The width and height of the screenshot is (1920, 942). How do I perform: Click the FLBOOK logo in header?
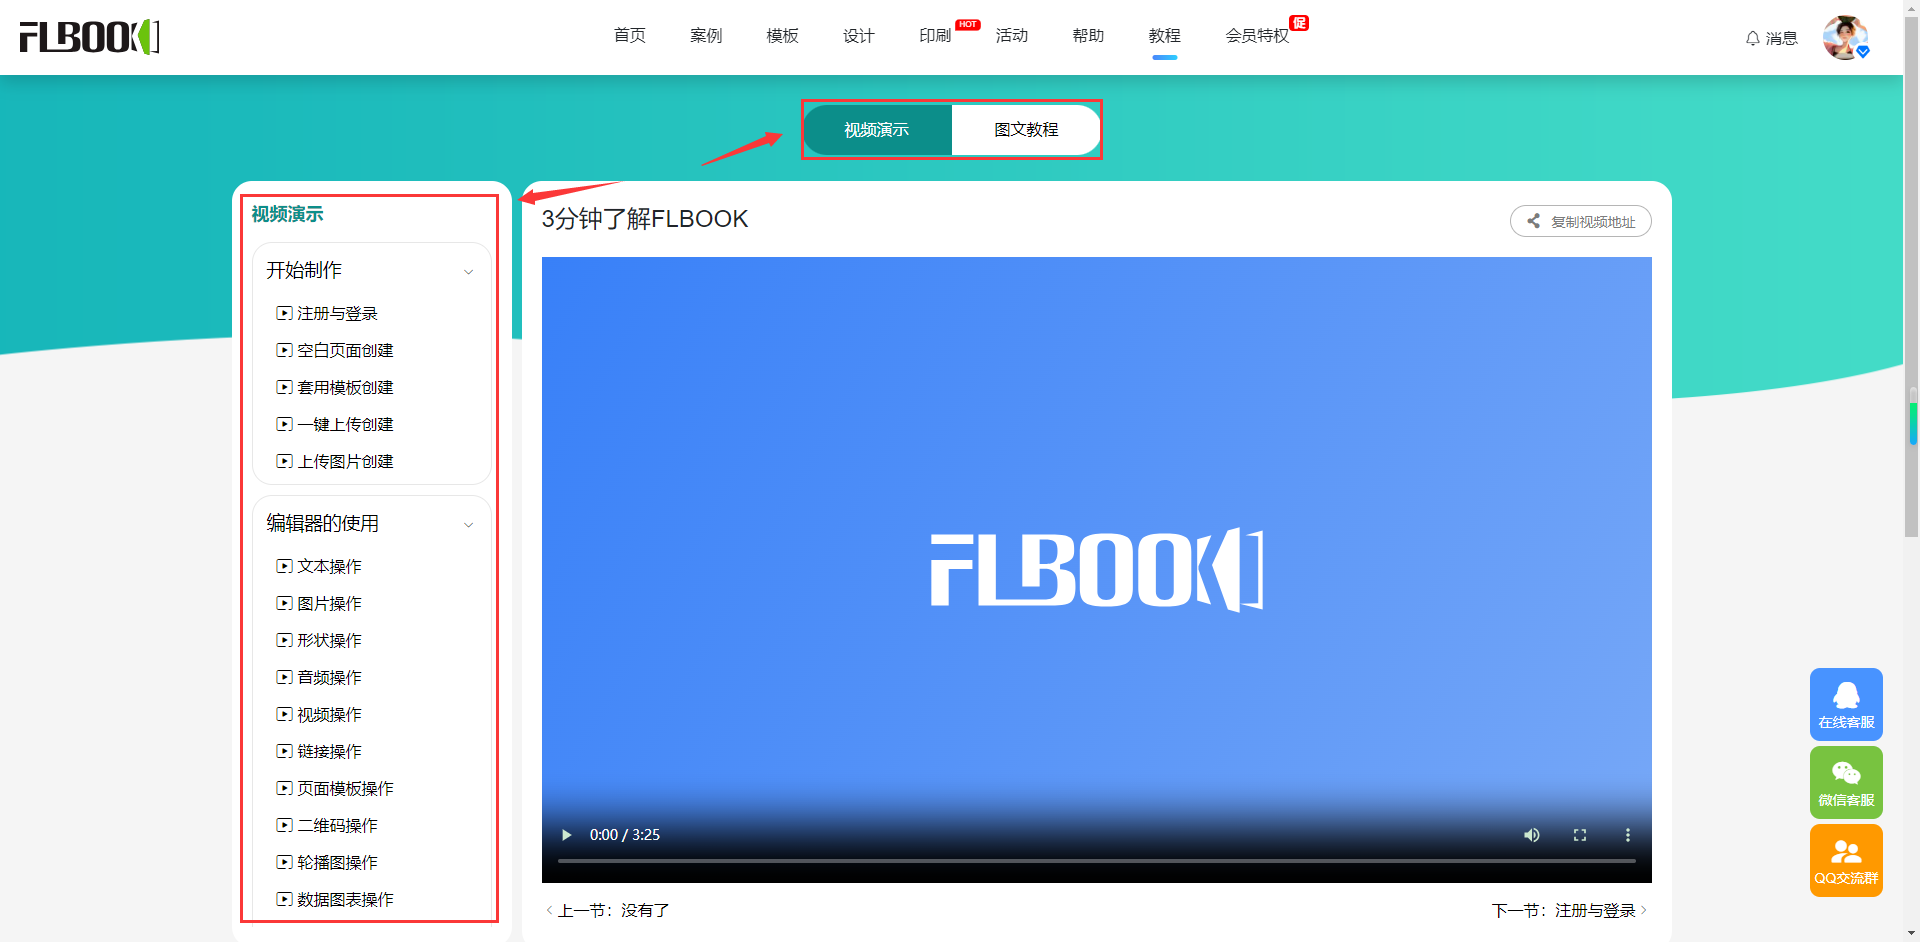pos(89,37)
